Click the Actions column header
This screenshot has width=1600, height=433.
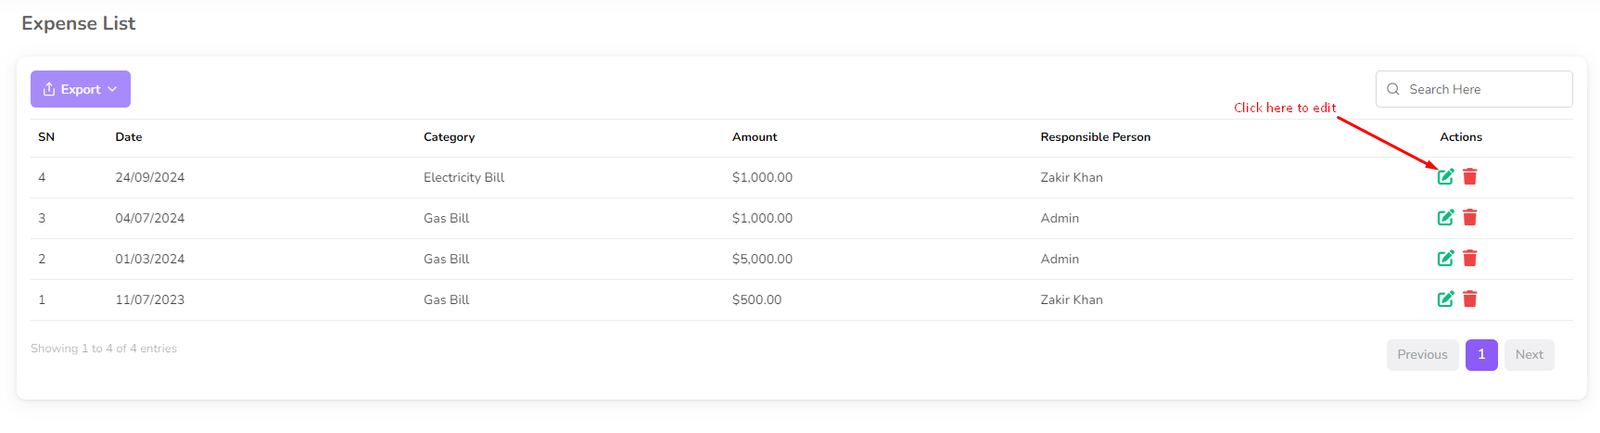tap(1460, 137)
